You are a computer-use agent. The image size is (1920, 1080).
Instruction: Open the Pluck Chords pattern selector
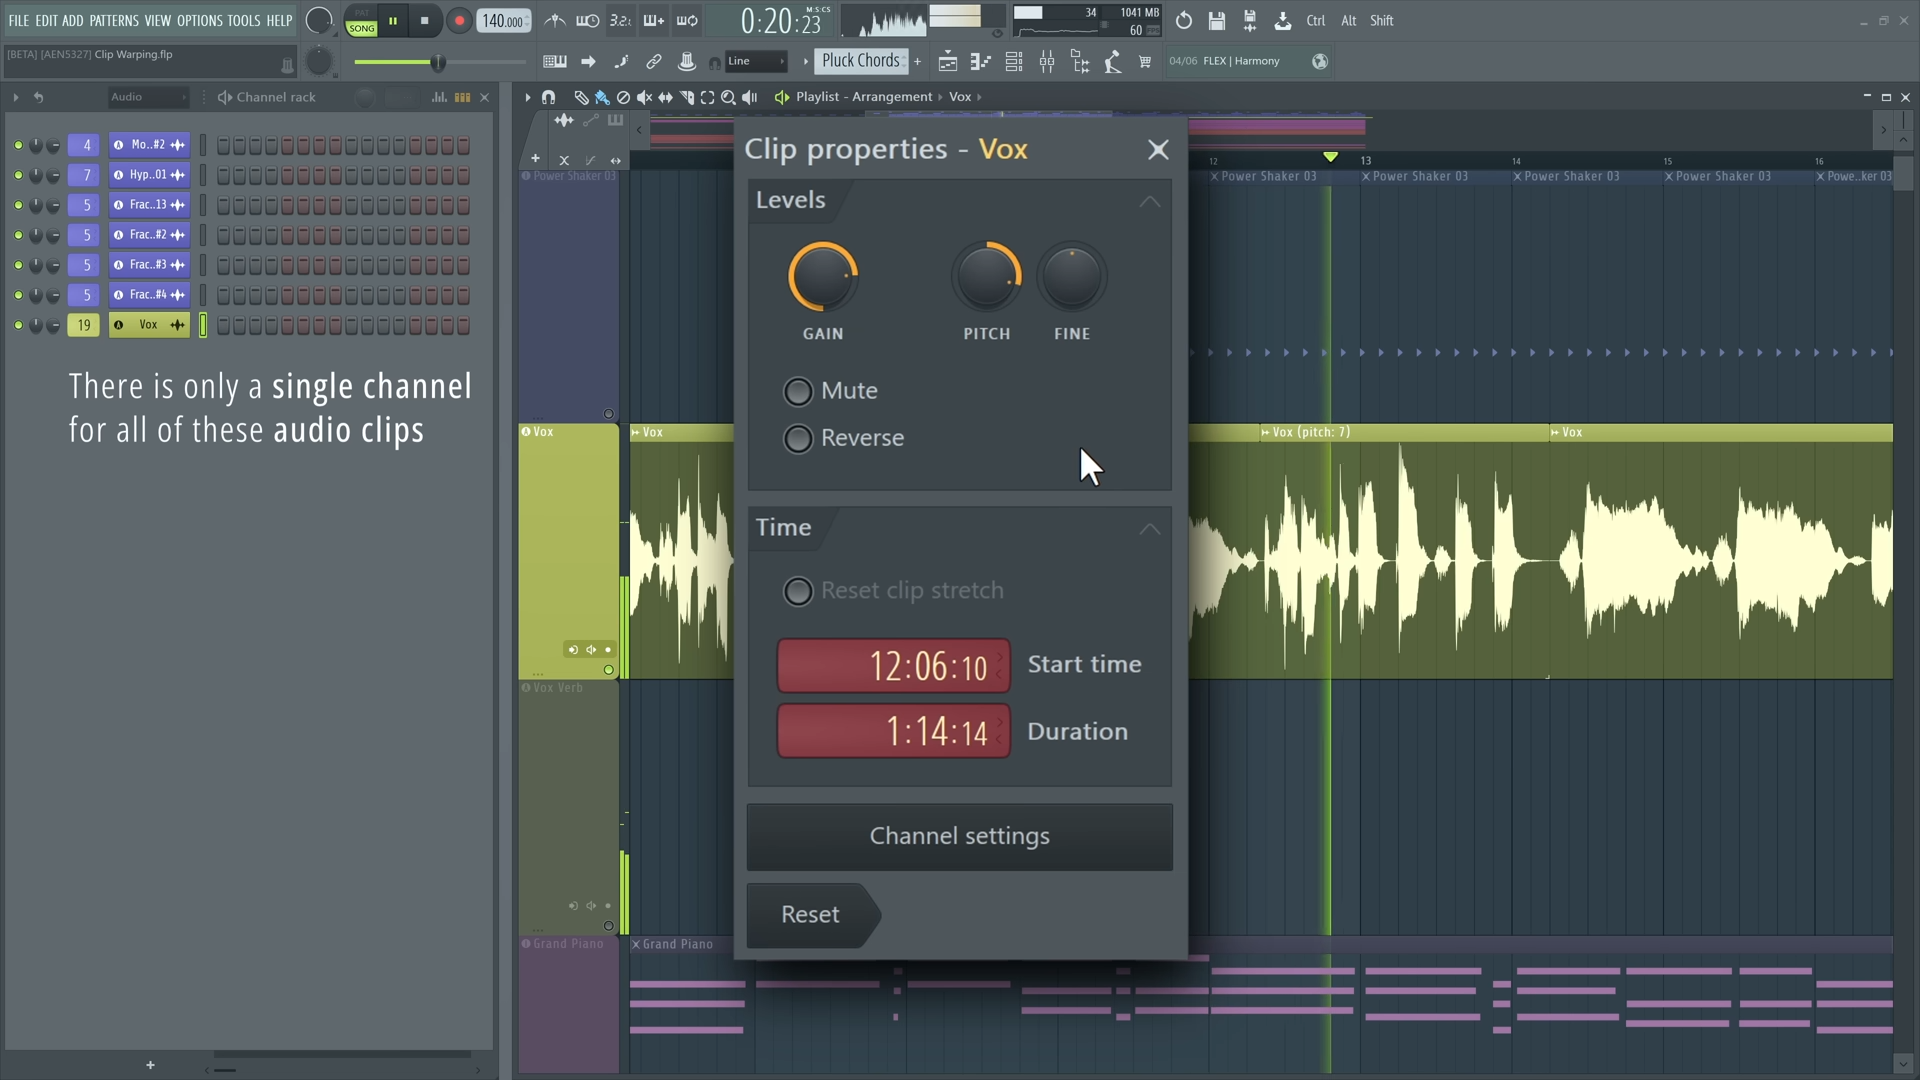pyautogui.click(x=861, y=61)
